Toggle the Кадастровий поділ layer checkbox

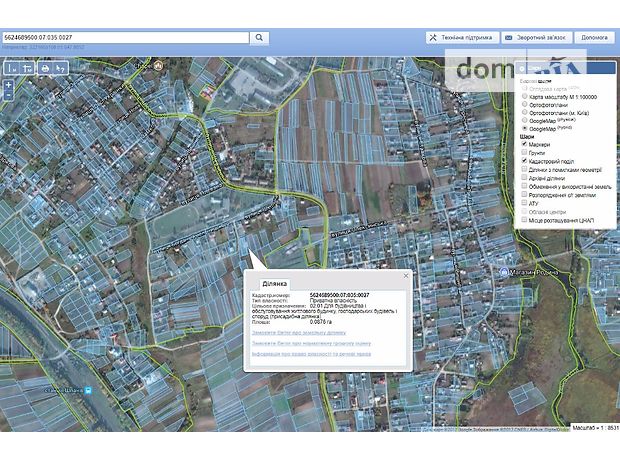pyautogui.click(x=524, y=161)
